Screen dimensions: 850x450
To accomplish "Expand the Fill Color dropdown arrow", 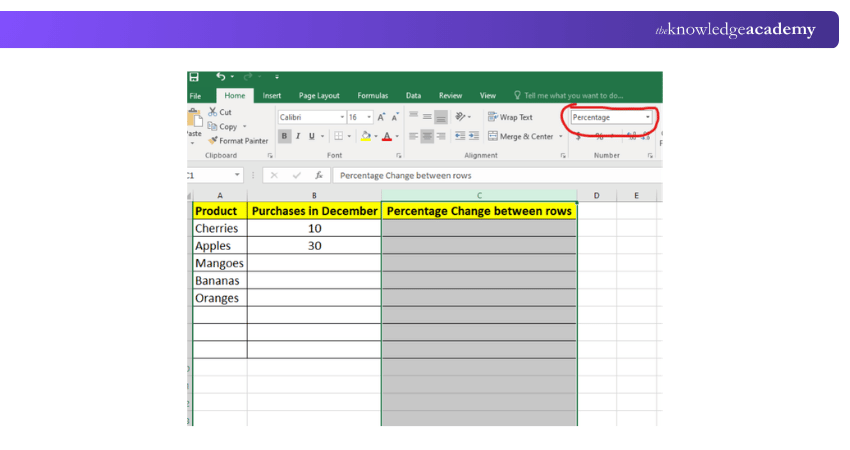I will [x=376, y=136].
